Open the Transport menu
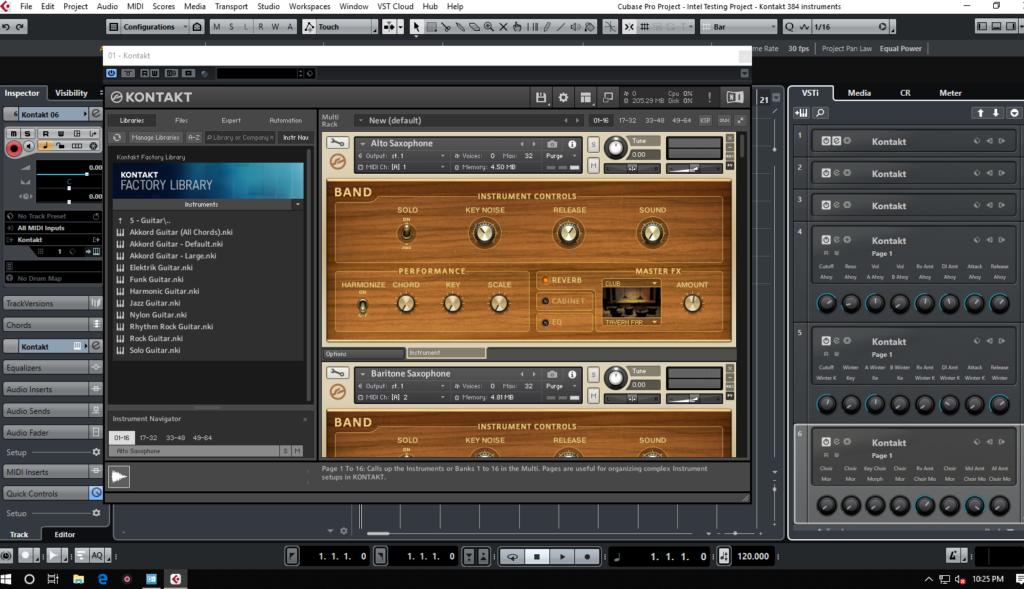The height and width of the screenshot is (589, 1024). 231,7
